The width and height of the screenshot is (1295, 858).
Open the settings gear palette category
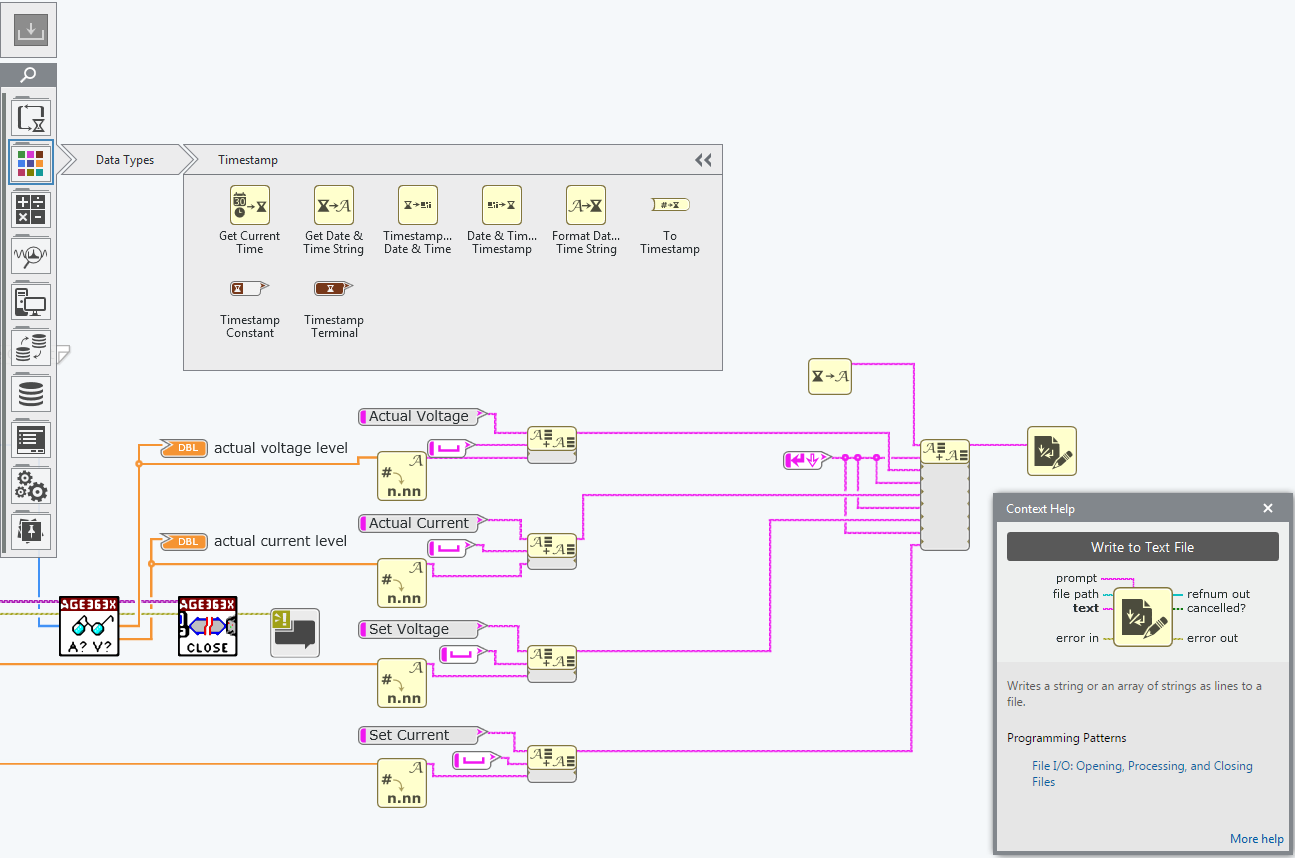click(x=30, y=486)
